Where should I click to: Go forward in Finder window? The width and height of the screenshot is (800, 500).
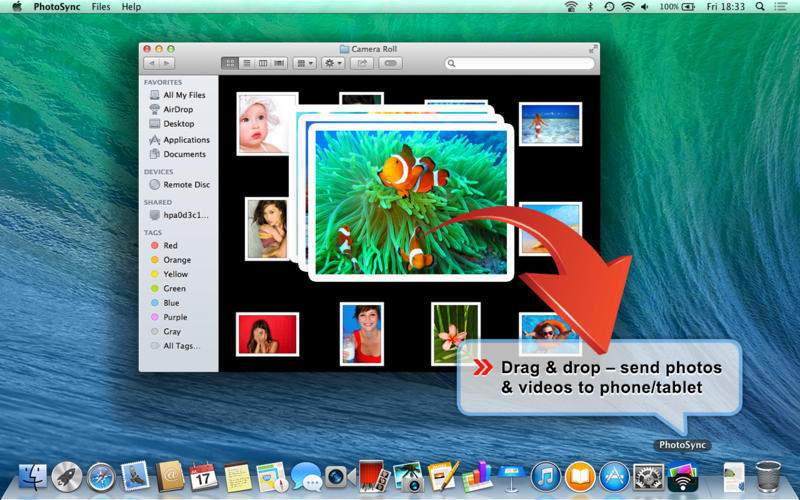click(167, 63)
